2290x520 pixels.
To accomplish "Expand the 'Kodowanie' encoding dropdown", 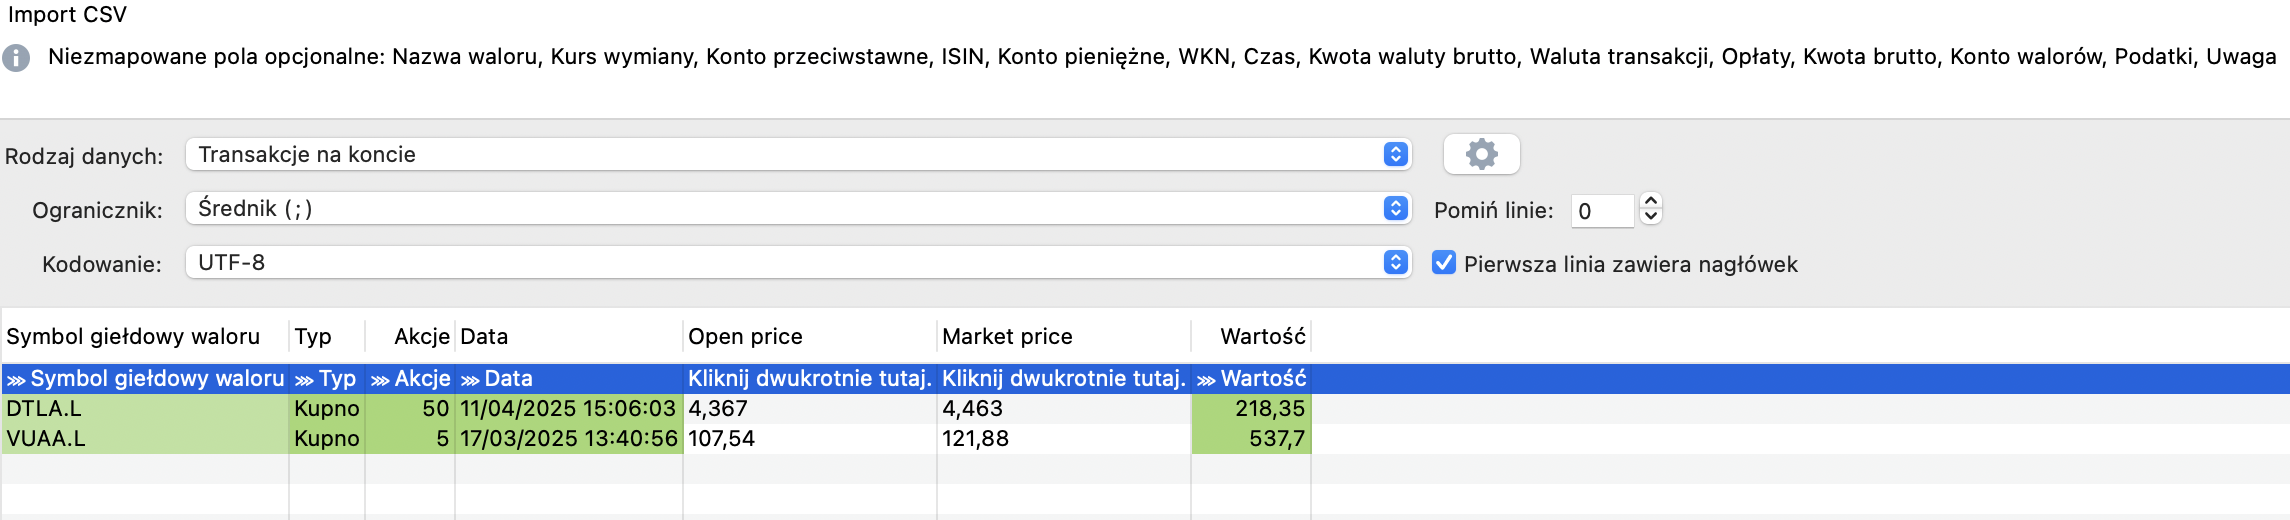I will point(797,262).
